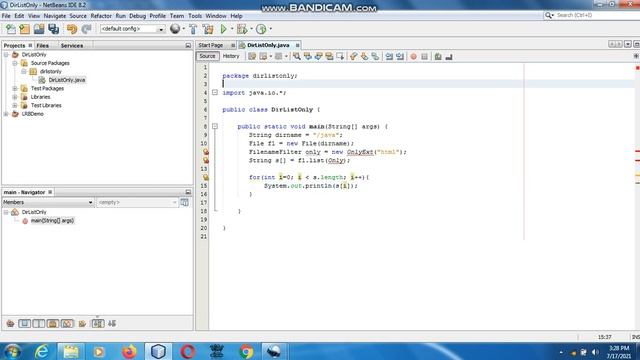The width and height of the screenshot is (640, 360).
Task: Click the Undo arrow icon
Action: pyautogui.click(x=72, y=29)
